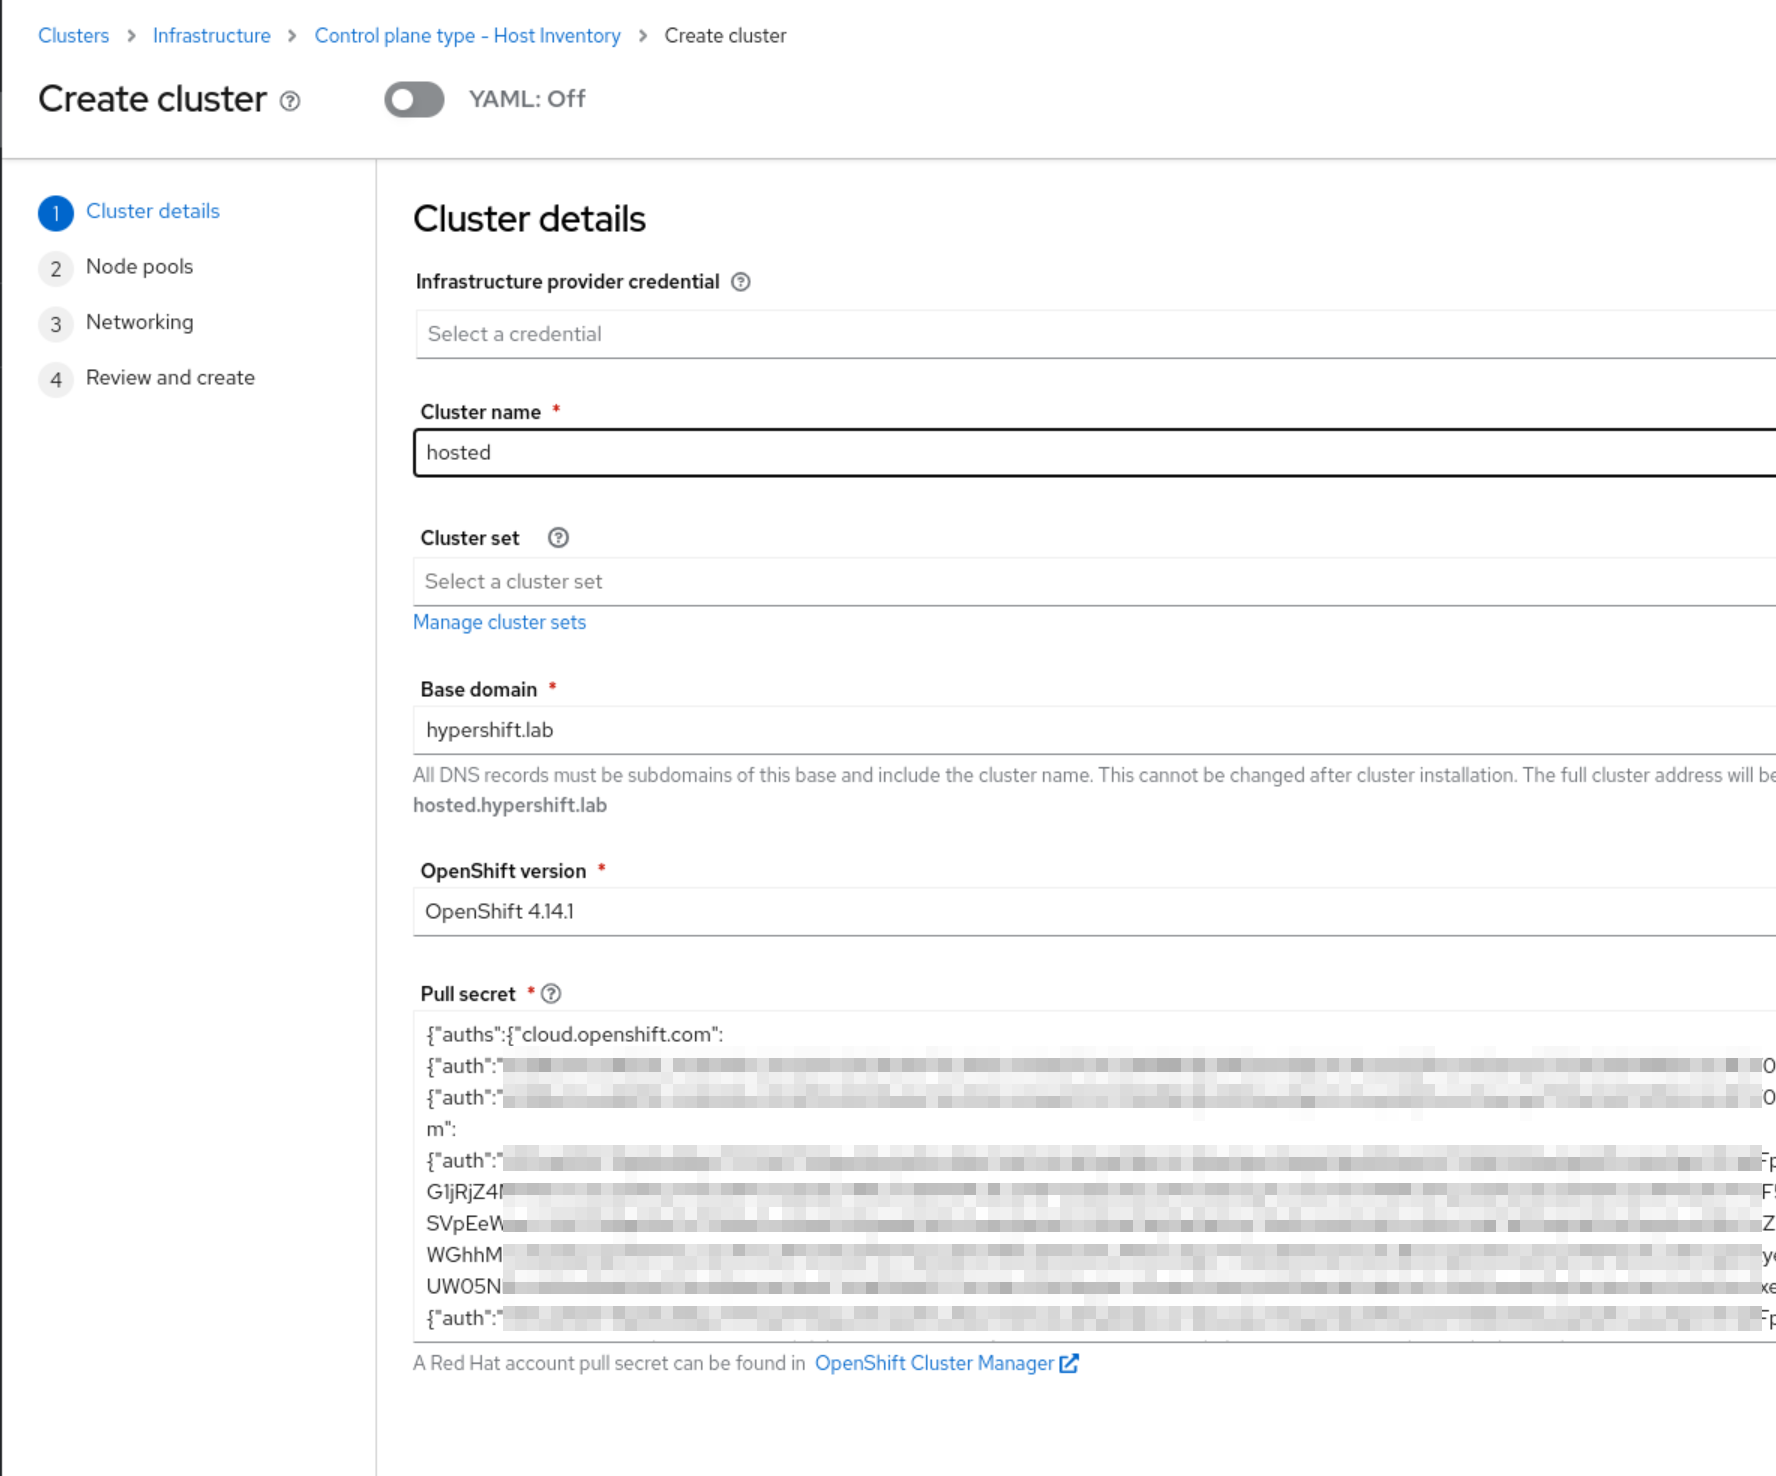
Task: Click the Create cluster breadcrumb text
Action: (x=725, y=36)
